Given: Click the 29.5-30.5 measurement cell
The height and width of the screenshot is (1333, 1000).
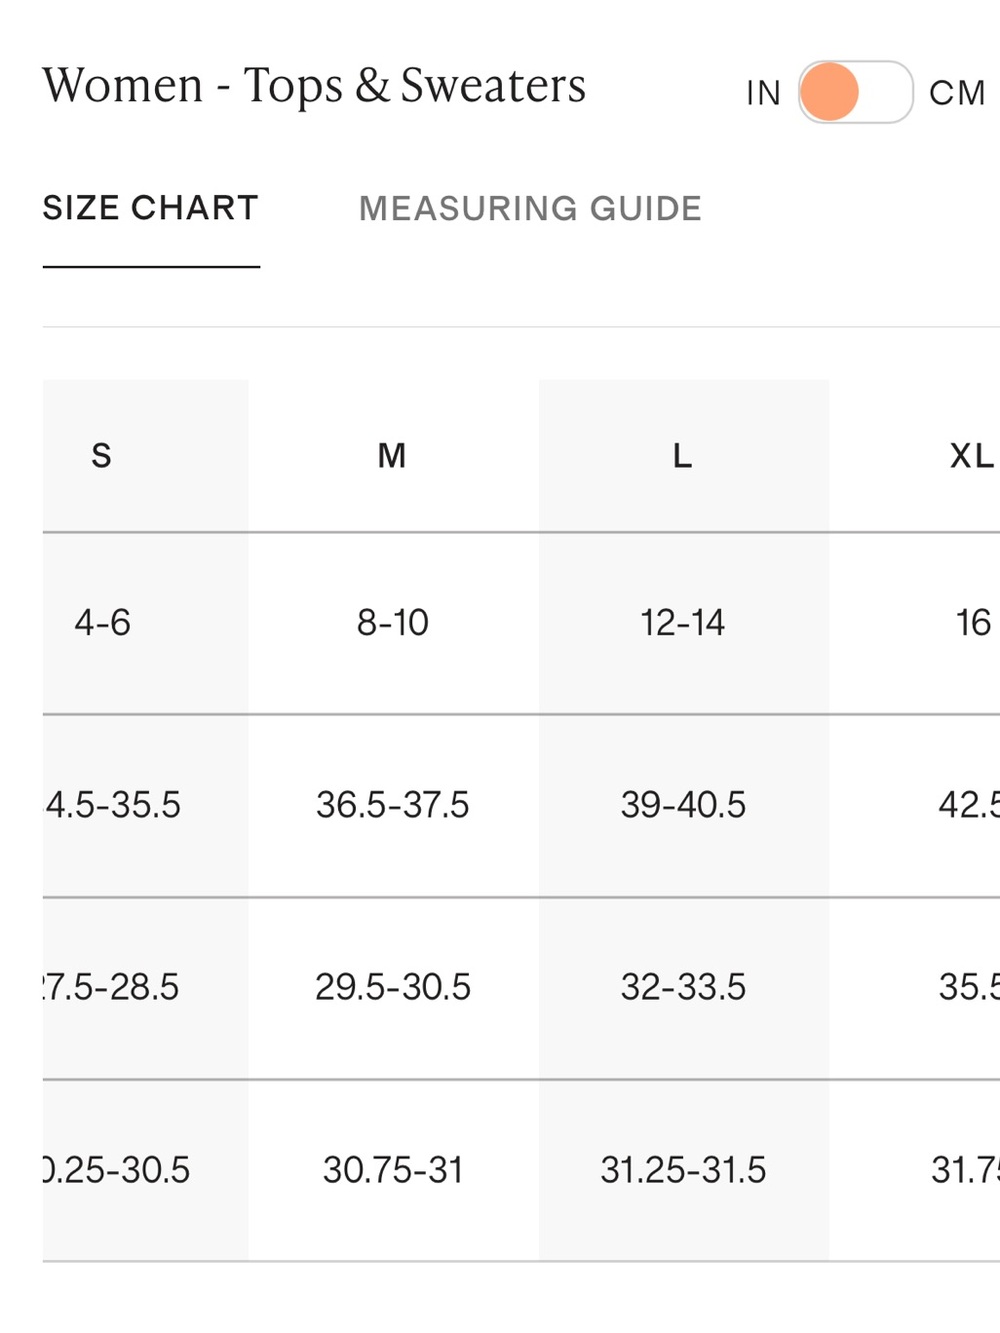Looking at the screenshot, I should point(393,988).
